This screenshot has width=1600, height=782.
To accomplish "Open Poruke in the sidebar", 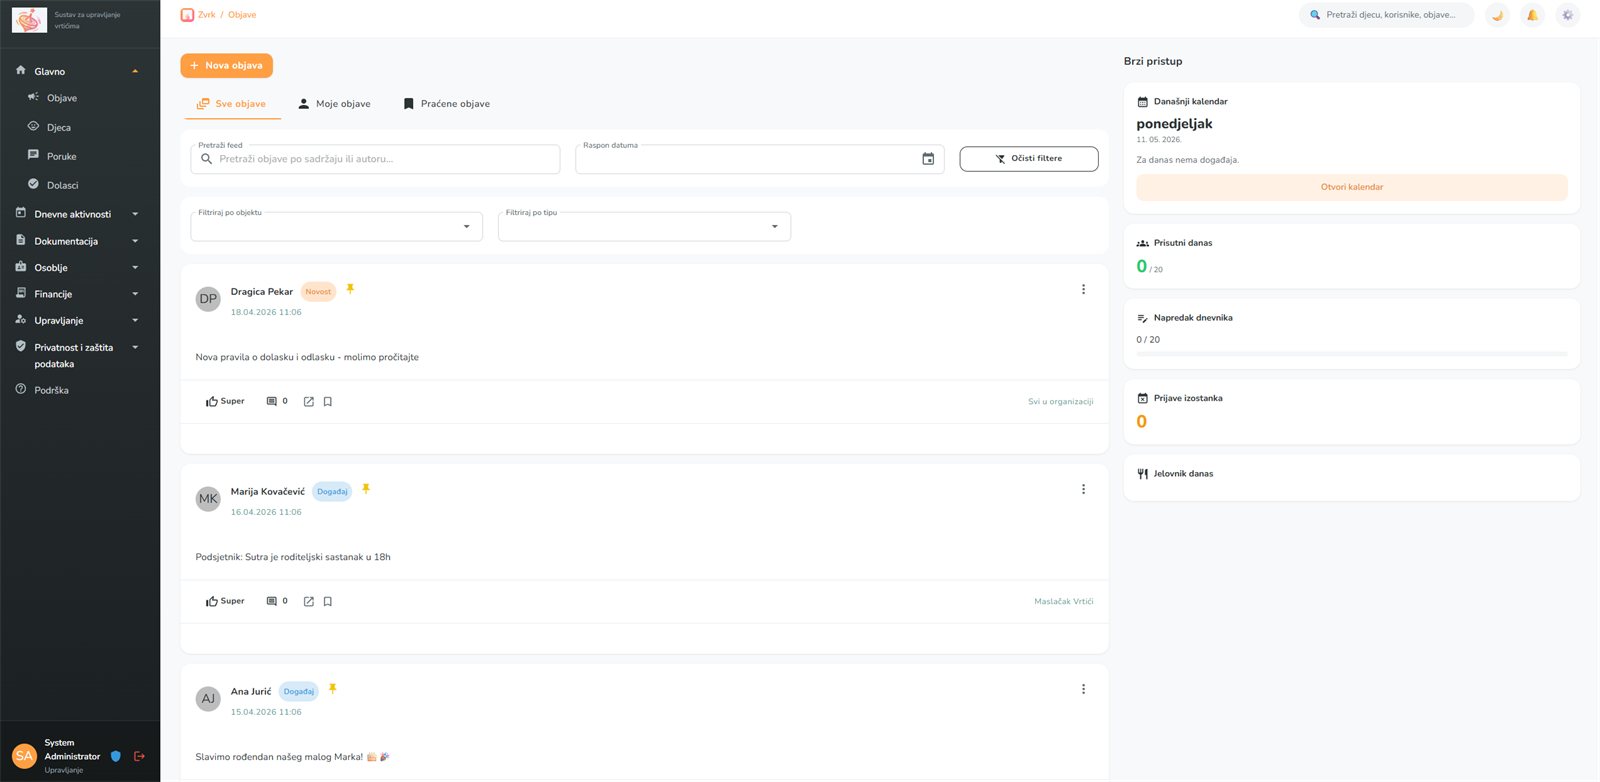I will [x=61, y=156].
